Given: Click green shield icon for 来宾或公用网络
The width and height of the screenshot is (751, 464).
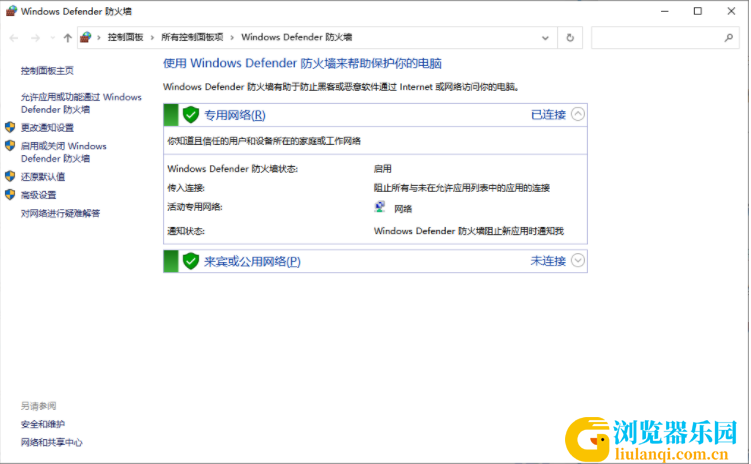Looking at the screenshot, I should click(191, 261).
